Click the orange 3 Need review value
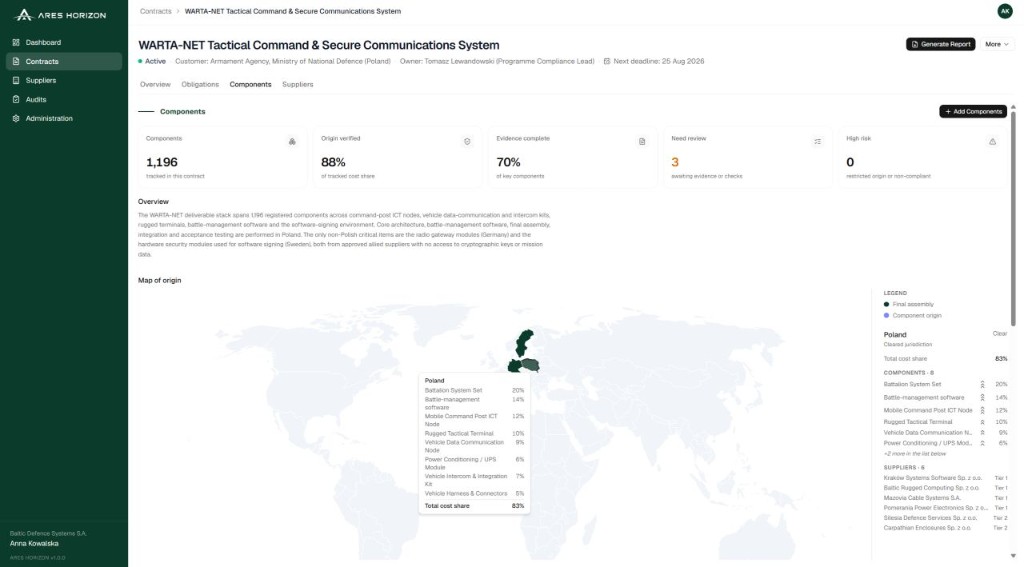Screen dimensions: 1024x567 675,162
